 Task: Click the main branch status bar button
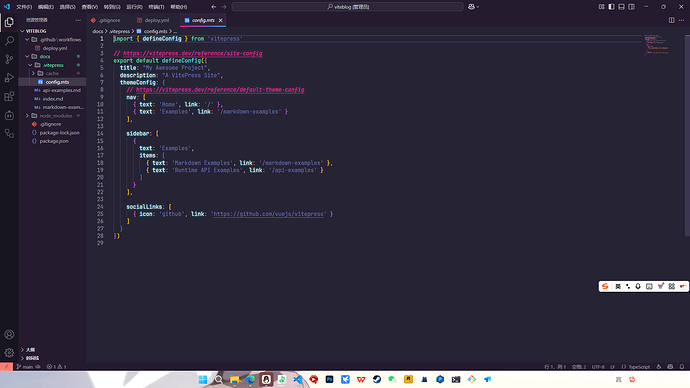pyautogui.click(x=28, y=366)
